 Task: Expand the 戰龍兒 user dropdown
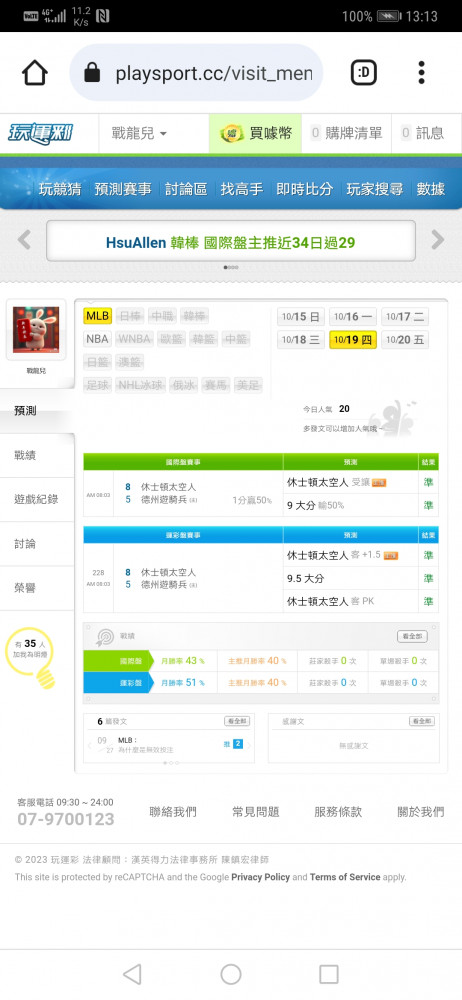pos(140,133)
